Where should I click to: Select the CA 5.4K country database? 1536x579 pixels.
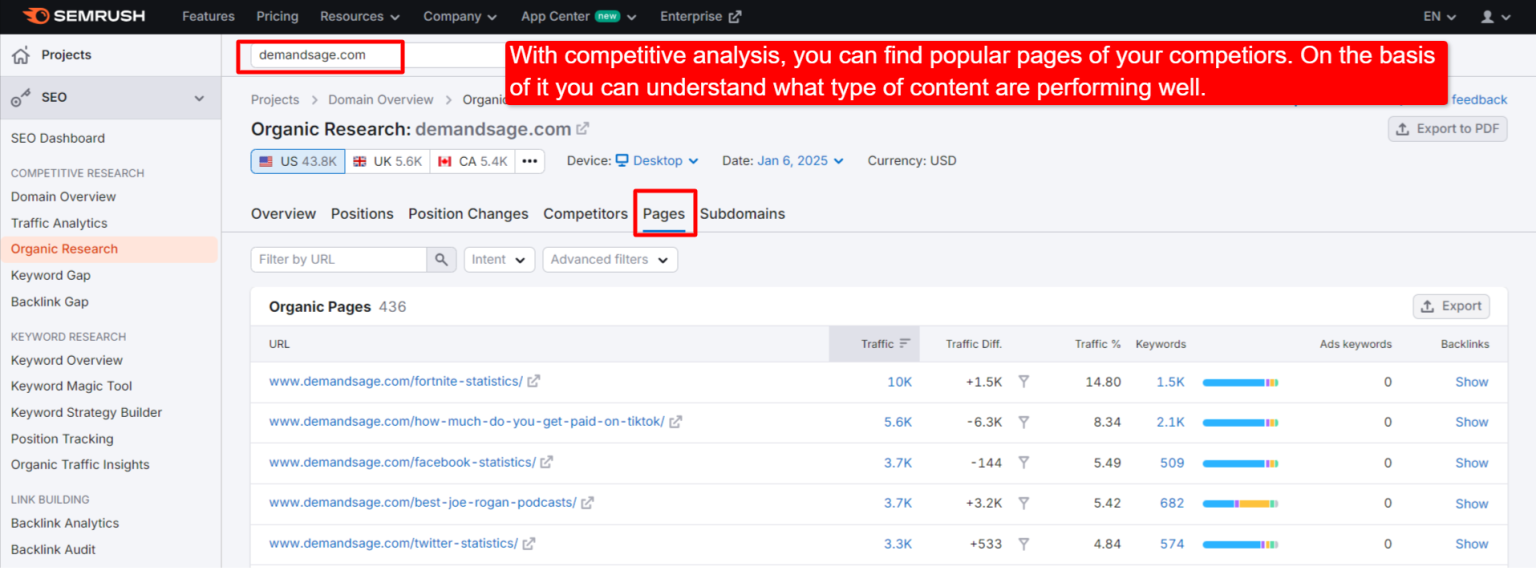coord(471,160)
